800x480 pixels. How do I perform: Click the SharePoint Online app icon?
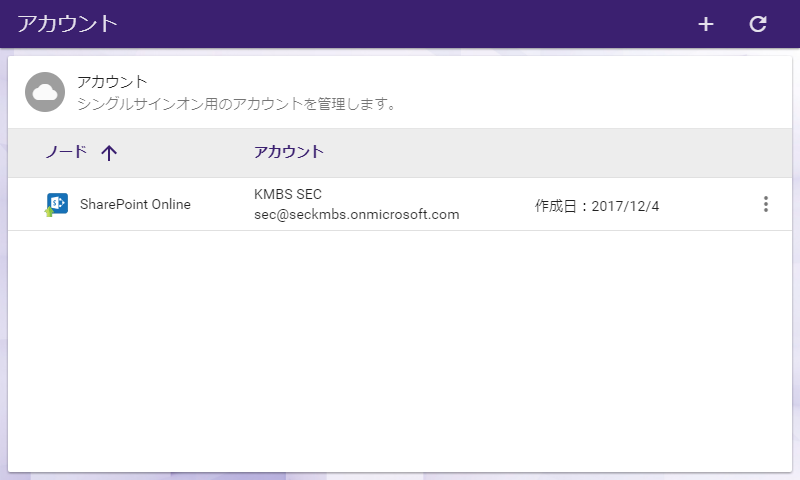[x=56, y=205]
